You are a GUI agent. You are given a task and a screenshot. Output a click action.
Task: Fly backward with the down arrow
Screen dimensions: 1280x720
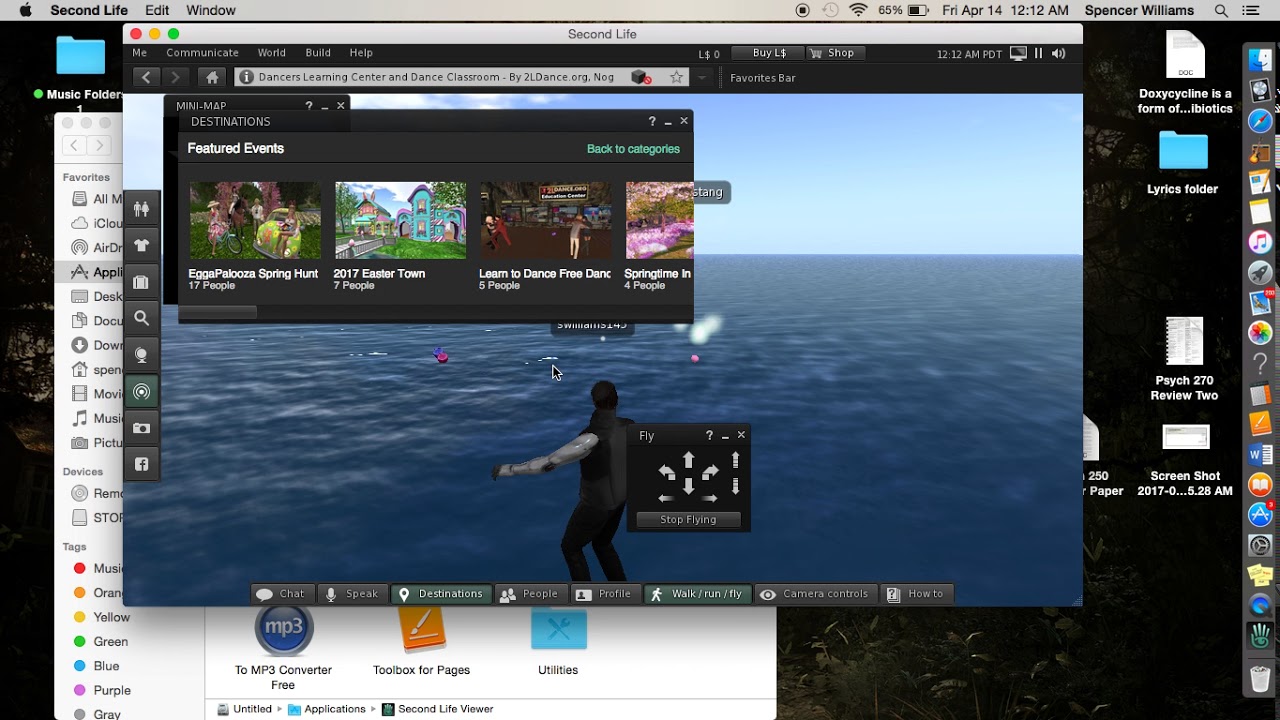pos(688,486)
